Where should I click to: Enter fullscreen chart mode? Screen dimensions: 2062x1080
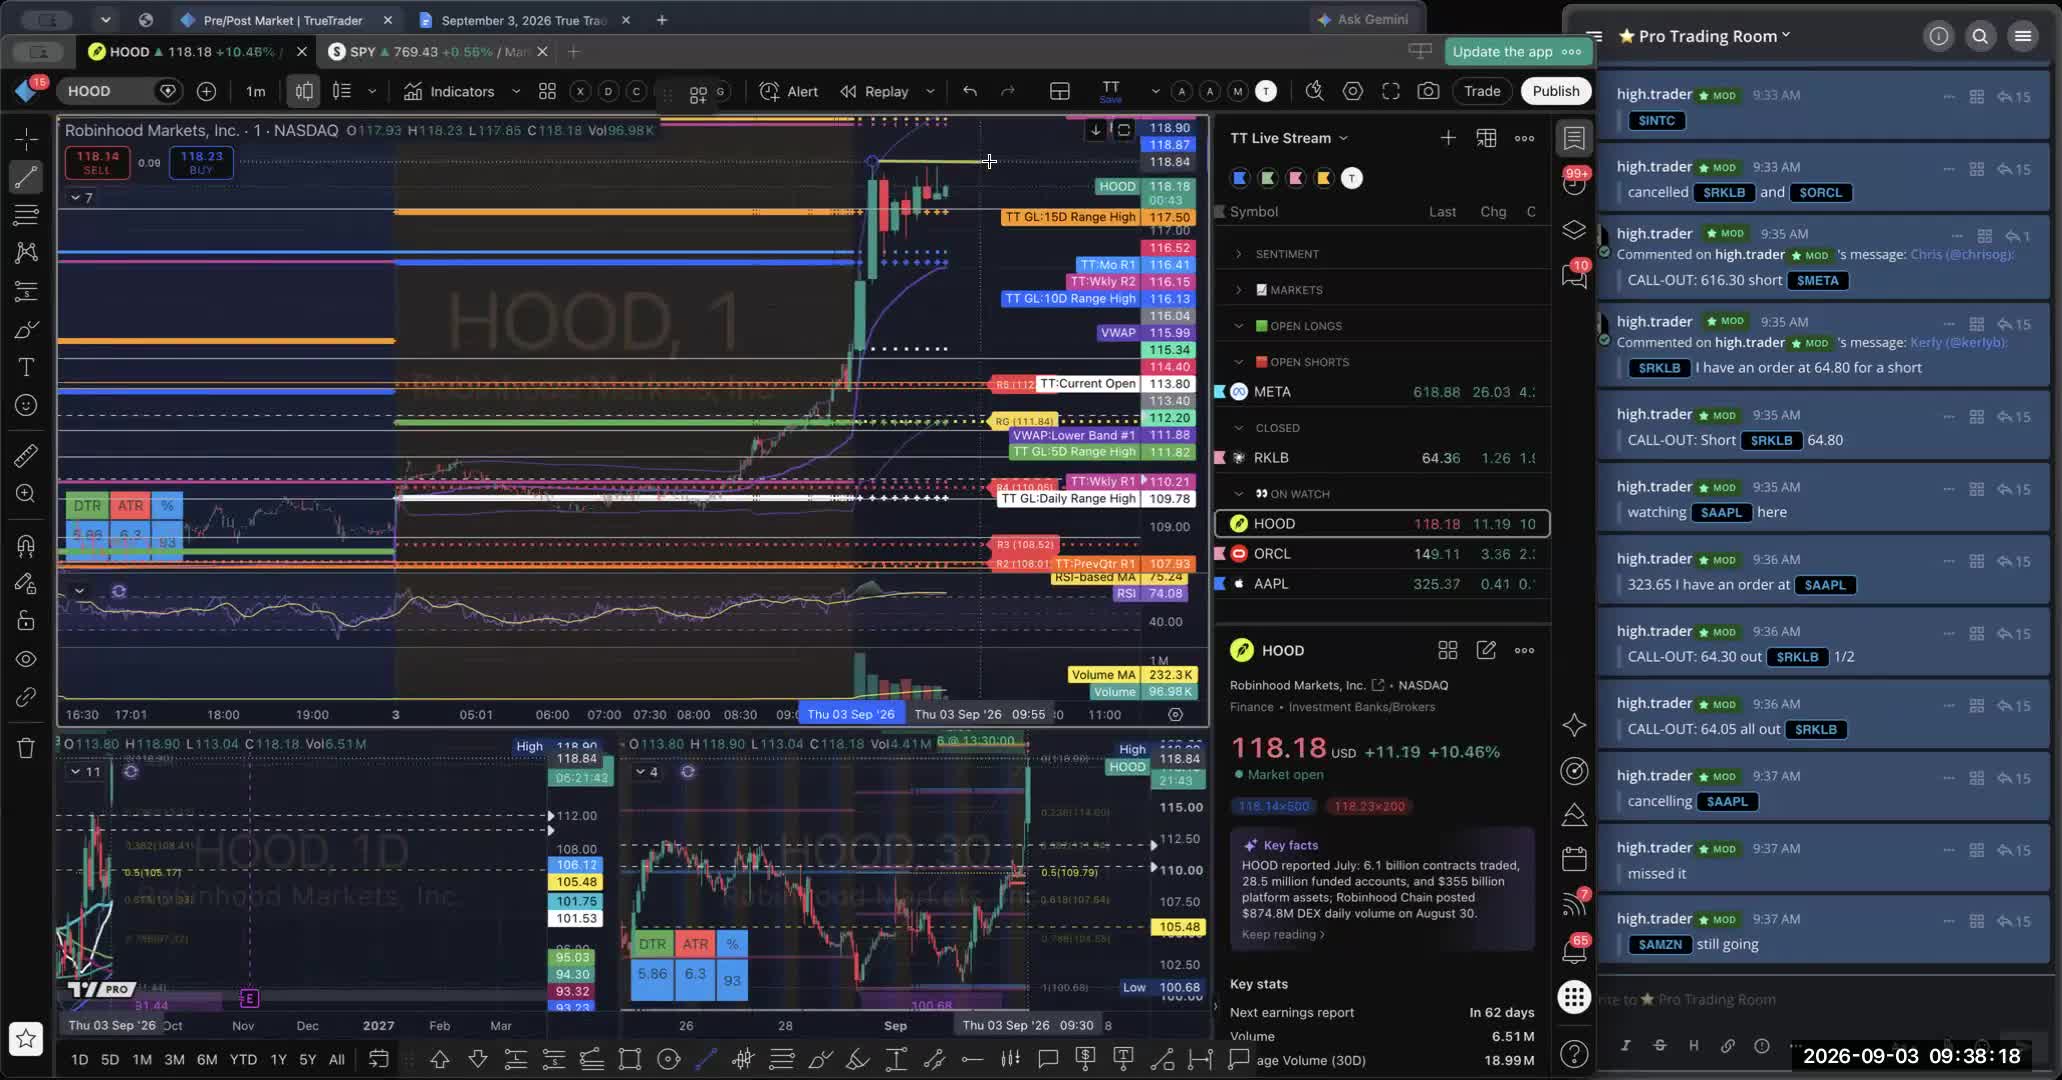point(1391,91)
